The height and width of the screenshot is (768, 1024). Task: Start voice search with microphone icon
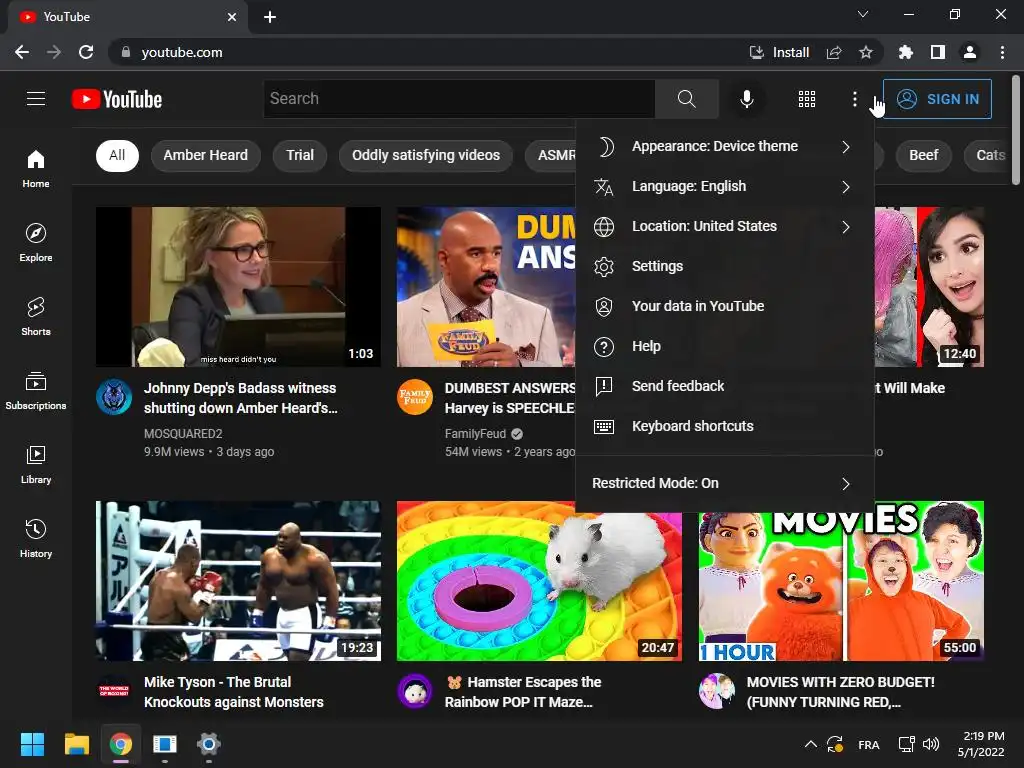coord(746,99)
